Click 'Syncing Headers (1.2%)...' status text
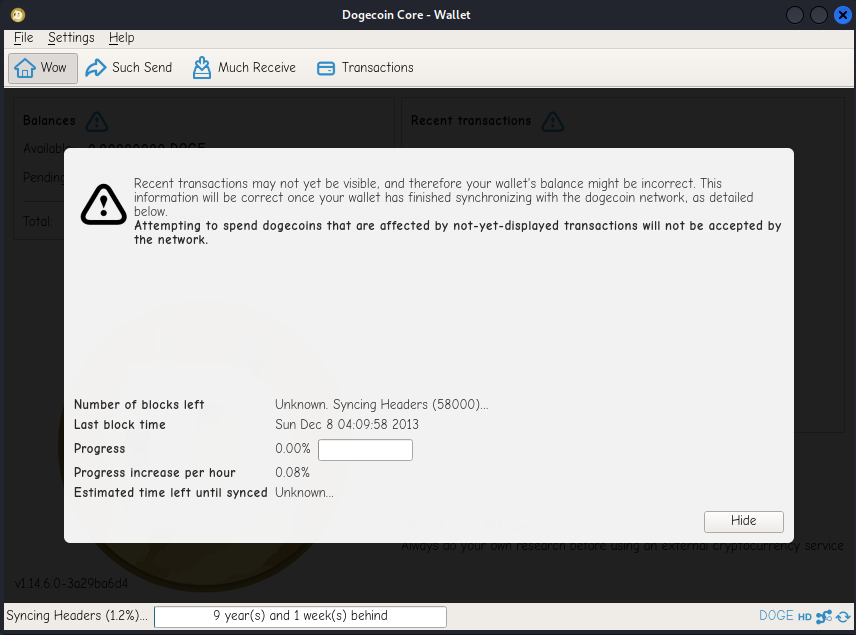The height and width of the screenshot is (635, 856). [77, 616]
